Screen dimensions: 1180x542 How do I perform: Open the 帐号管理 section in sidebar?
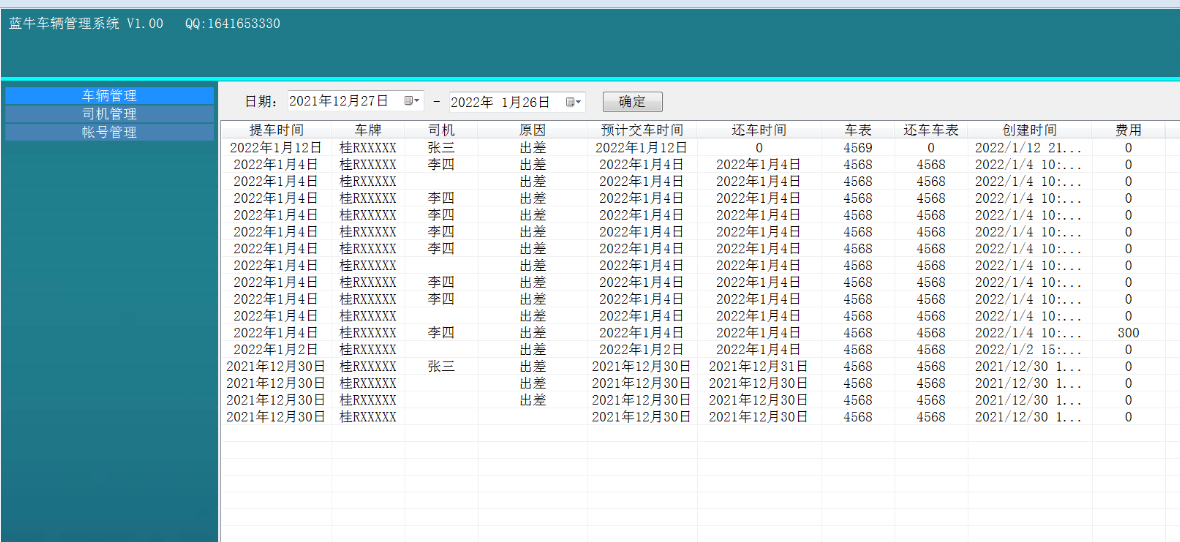click(x=109, y=132)
